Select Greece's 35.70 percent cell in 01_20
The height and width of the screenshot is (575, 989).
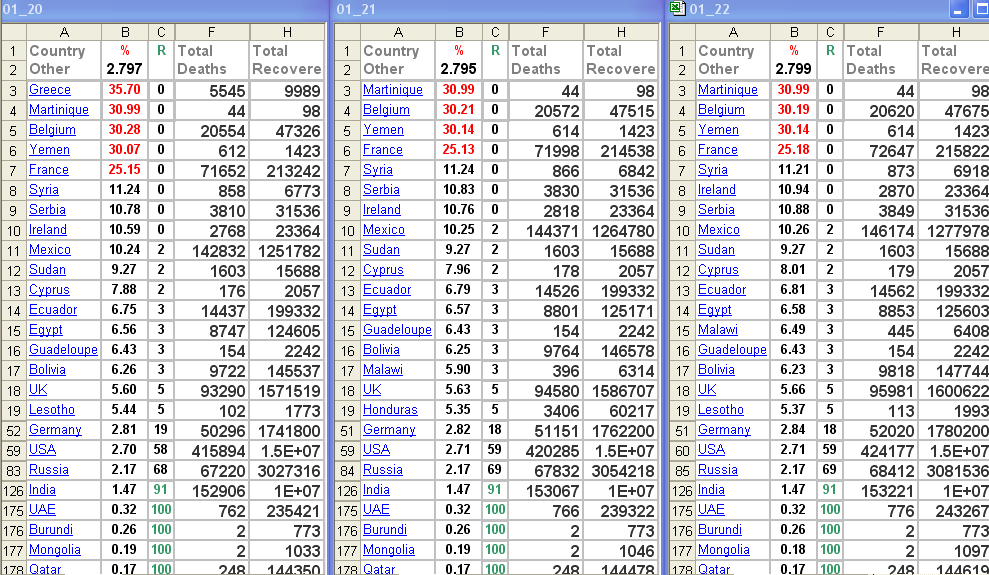pos(124,90)
